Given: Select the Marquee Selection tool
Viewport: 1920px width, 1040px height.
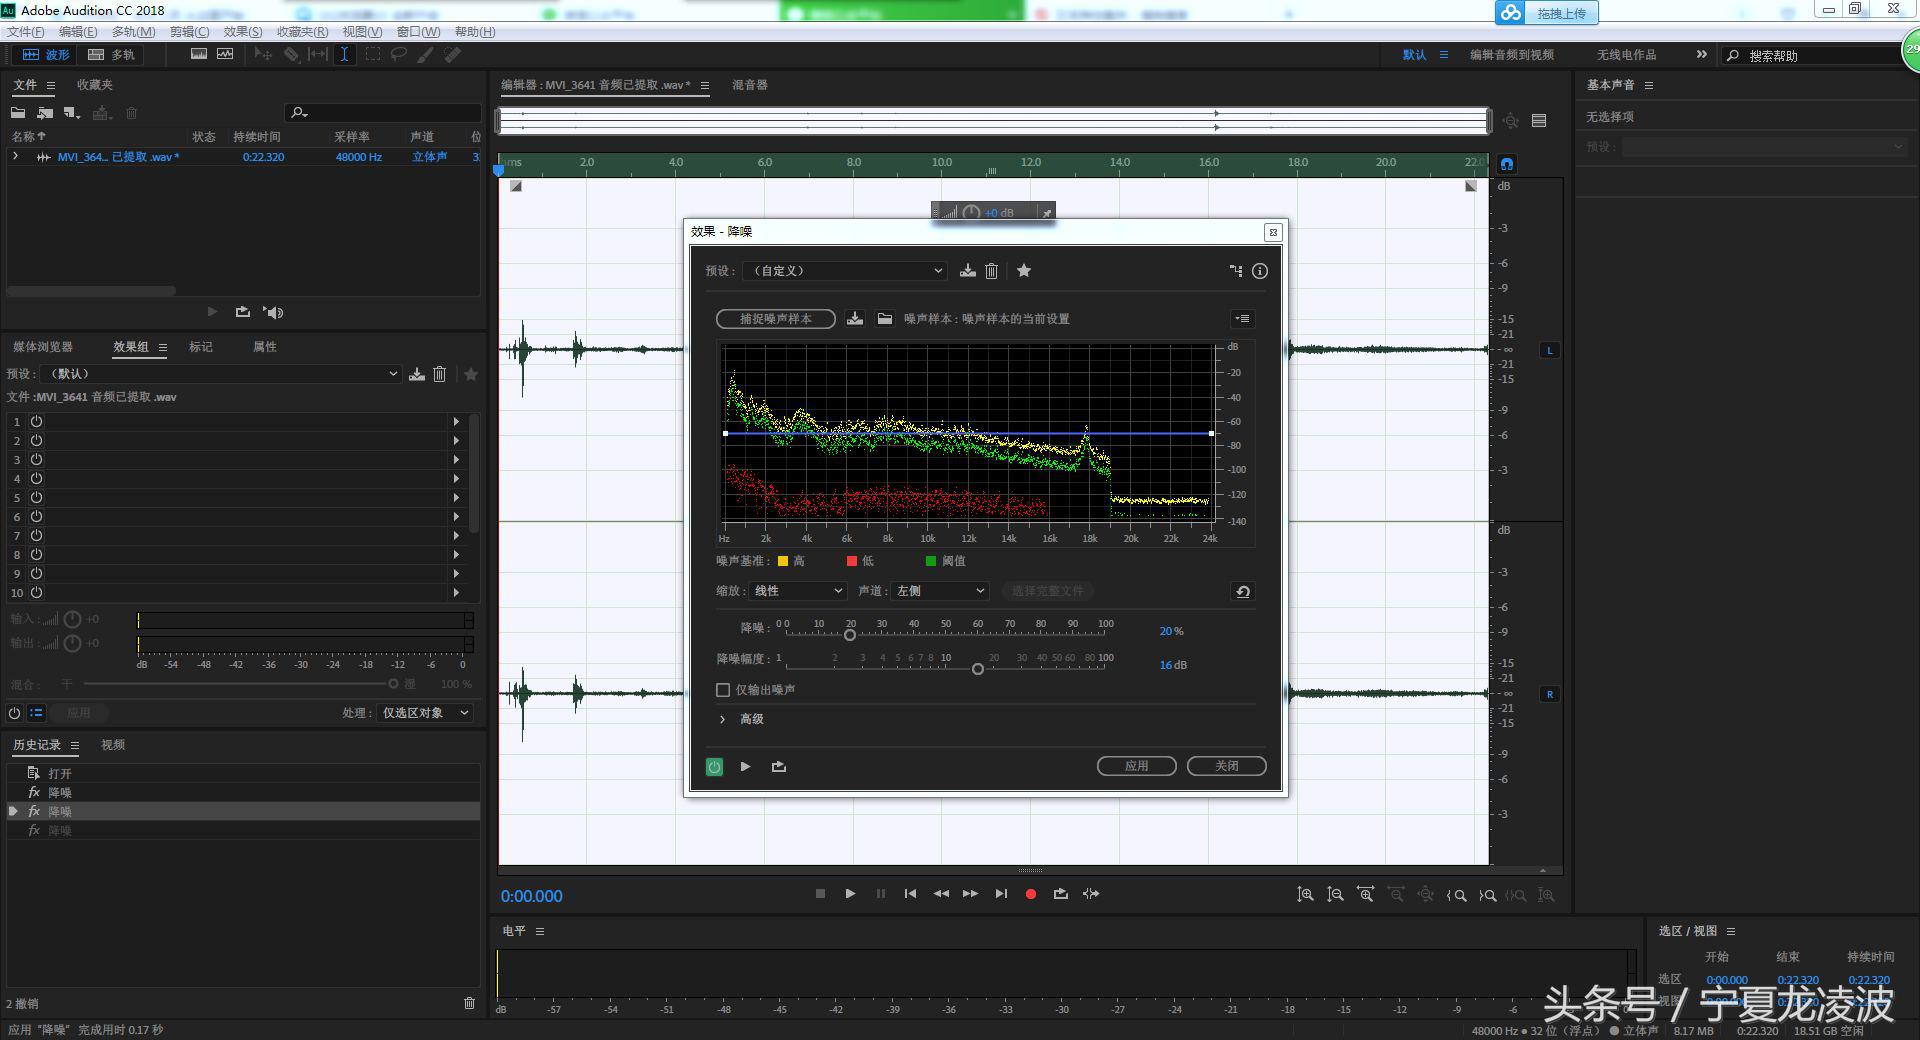Looking at the screenshot, I should tap(373, 55).
